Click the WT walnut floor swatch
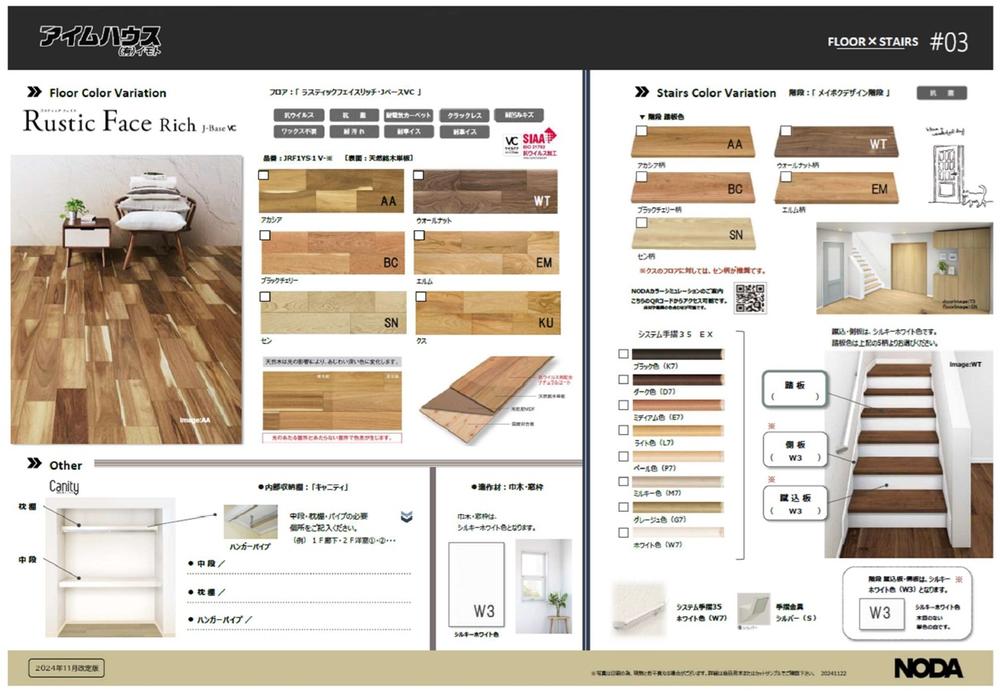This screenshot has height=692, width=1000. (485, 191)
